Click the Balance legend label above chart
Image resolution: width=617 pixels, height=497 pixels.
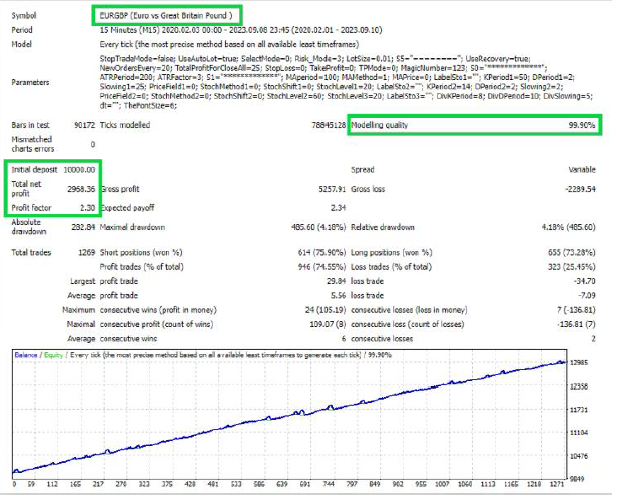[25, 354]
